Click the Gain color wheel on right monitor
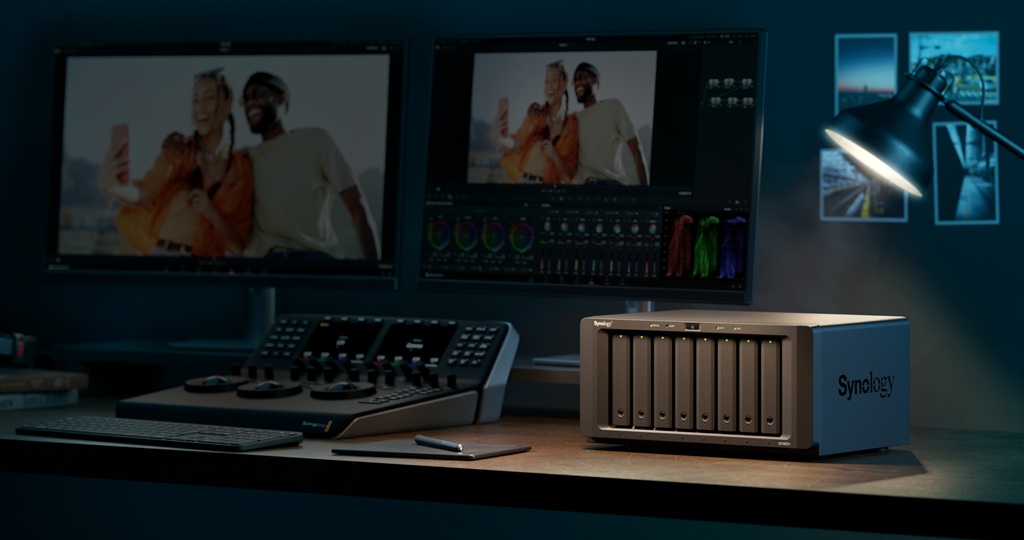The height and width of the screenshot is (540, 1024). coord(494,236)
